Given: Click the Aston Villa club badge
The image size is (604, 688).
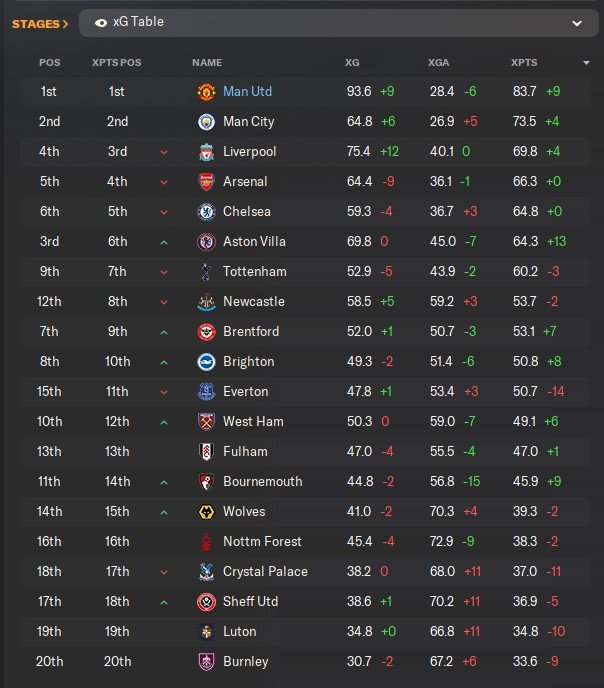Looking at the screenshot, I should tap(207, 242).
